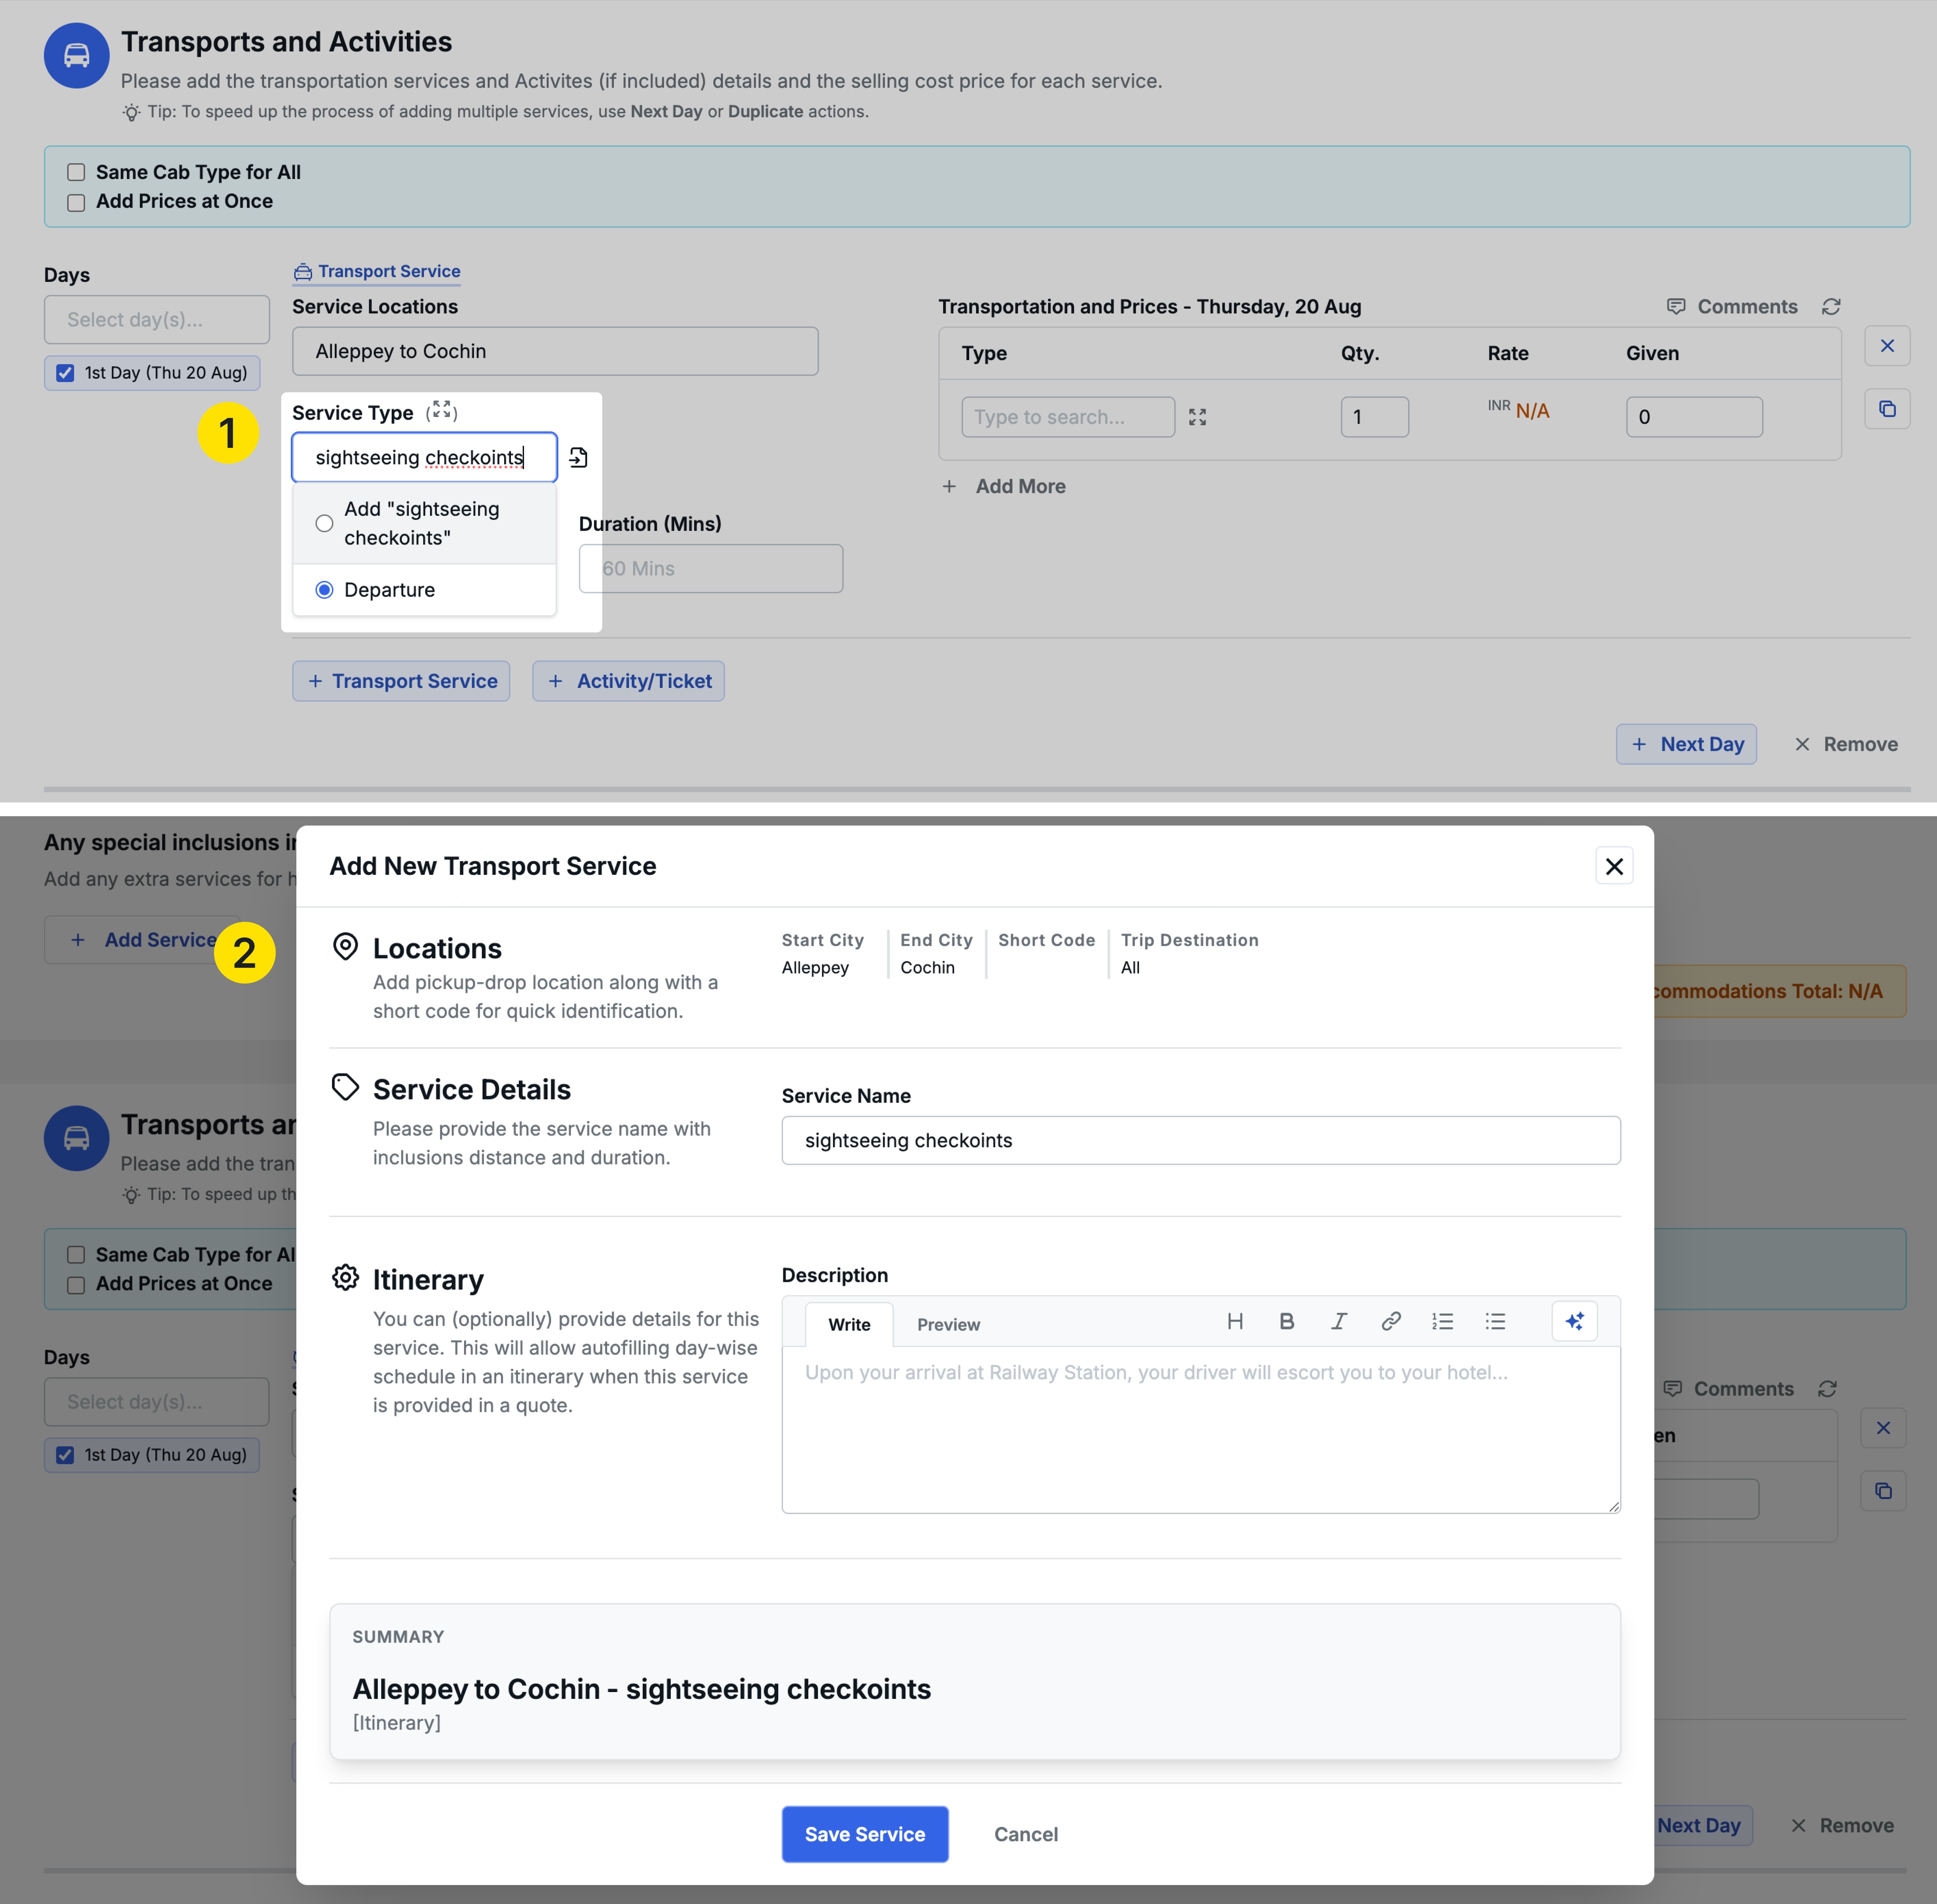Click Trip Destination value All
The width and height of the screenshot is (1937, 1904).
1130,968
